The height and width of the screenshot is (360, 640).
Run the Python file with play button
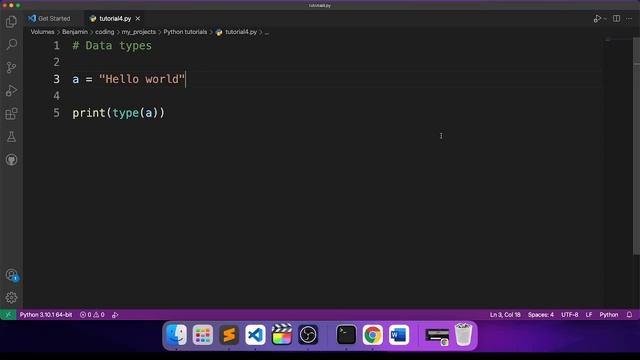[597, 19]
